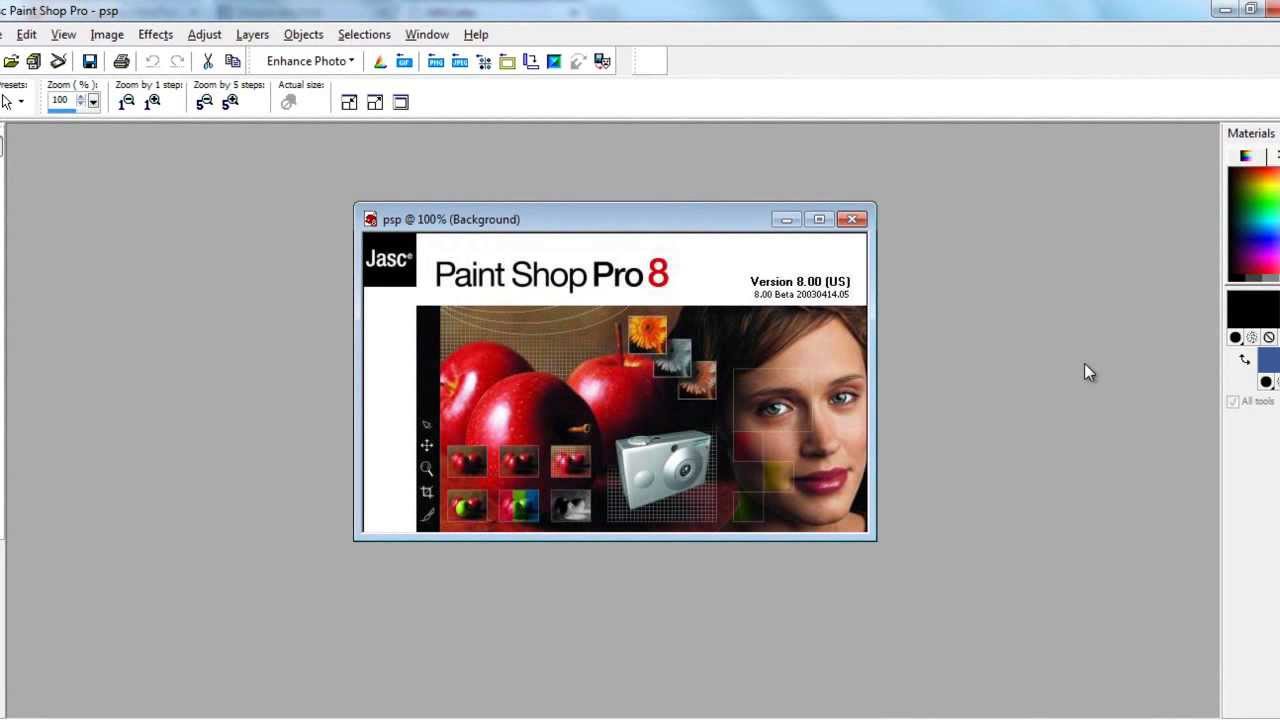This screenshot has height=720, width=1280.
Task: Select the pattern style button under foreground swatch
Action: tap(1252, 338)
